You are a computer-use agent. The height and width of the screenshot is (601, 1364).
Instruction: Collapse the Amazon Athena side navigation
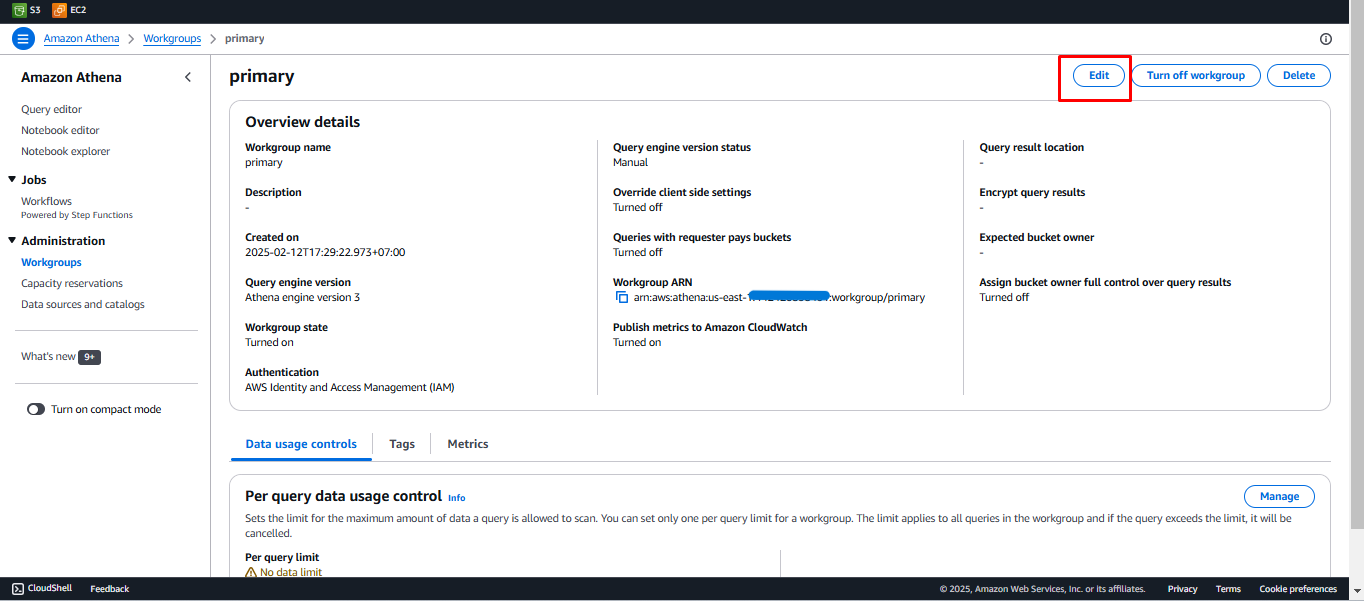(188, 77)
